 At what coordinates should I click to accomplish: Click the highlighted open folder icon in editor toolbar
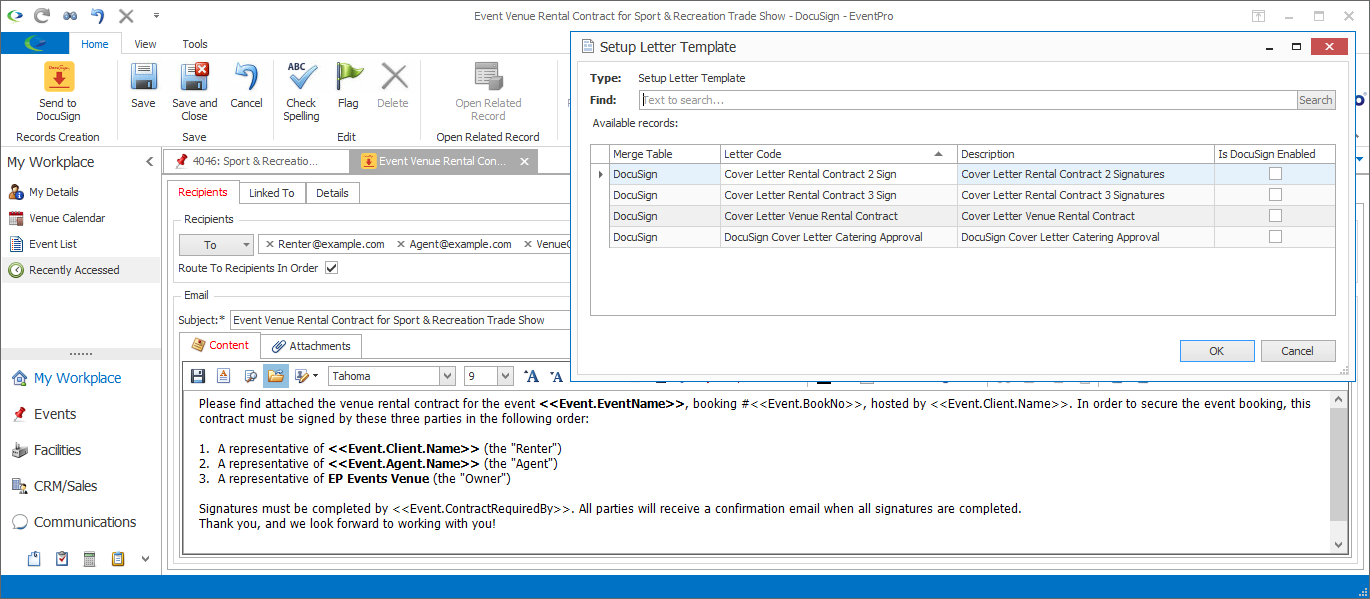click(276, 376)
